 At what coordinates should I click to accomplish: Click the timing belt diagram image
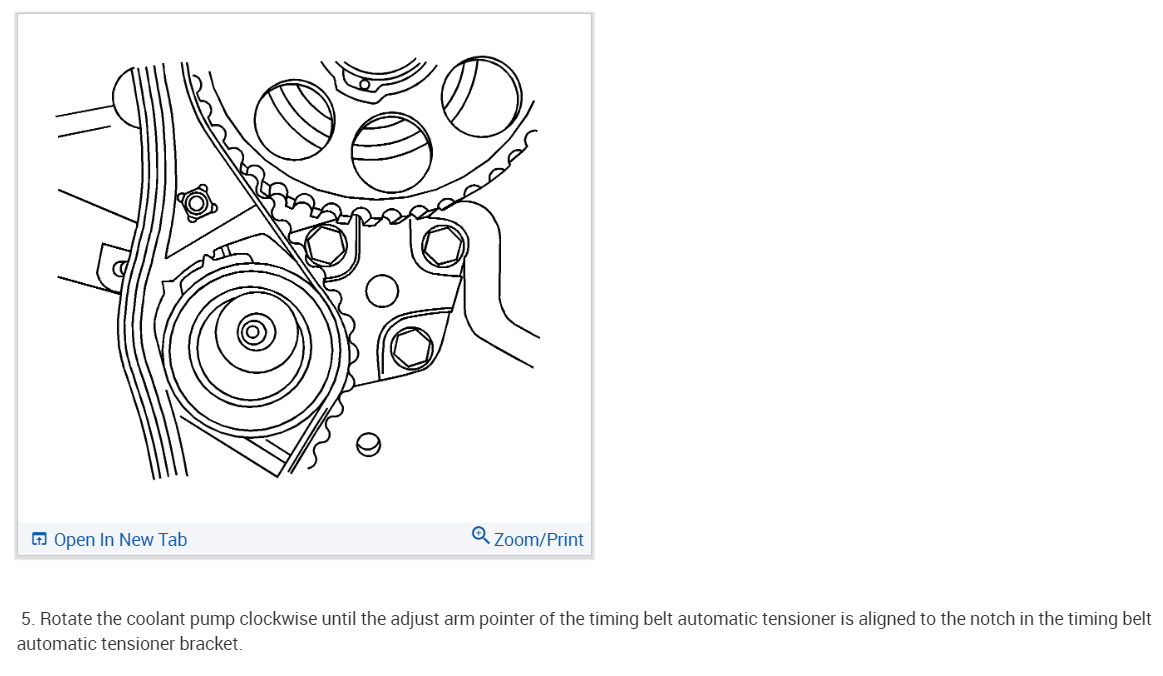[304, 267]
